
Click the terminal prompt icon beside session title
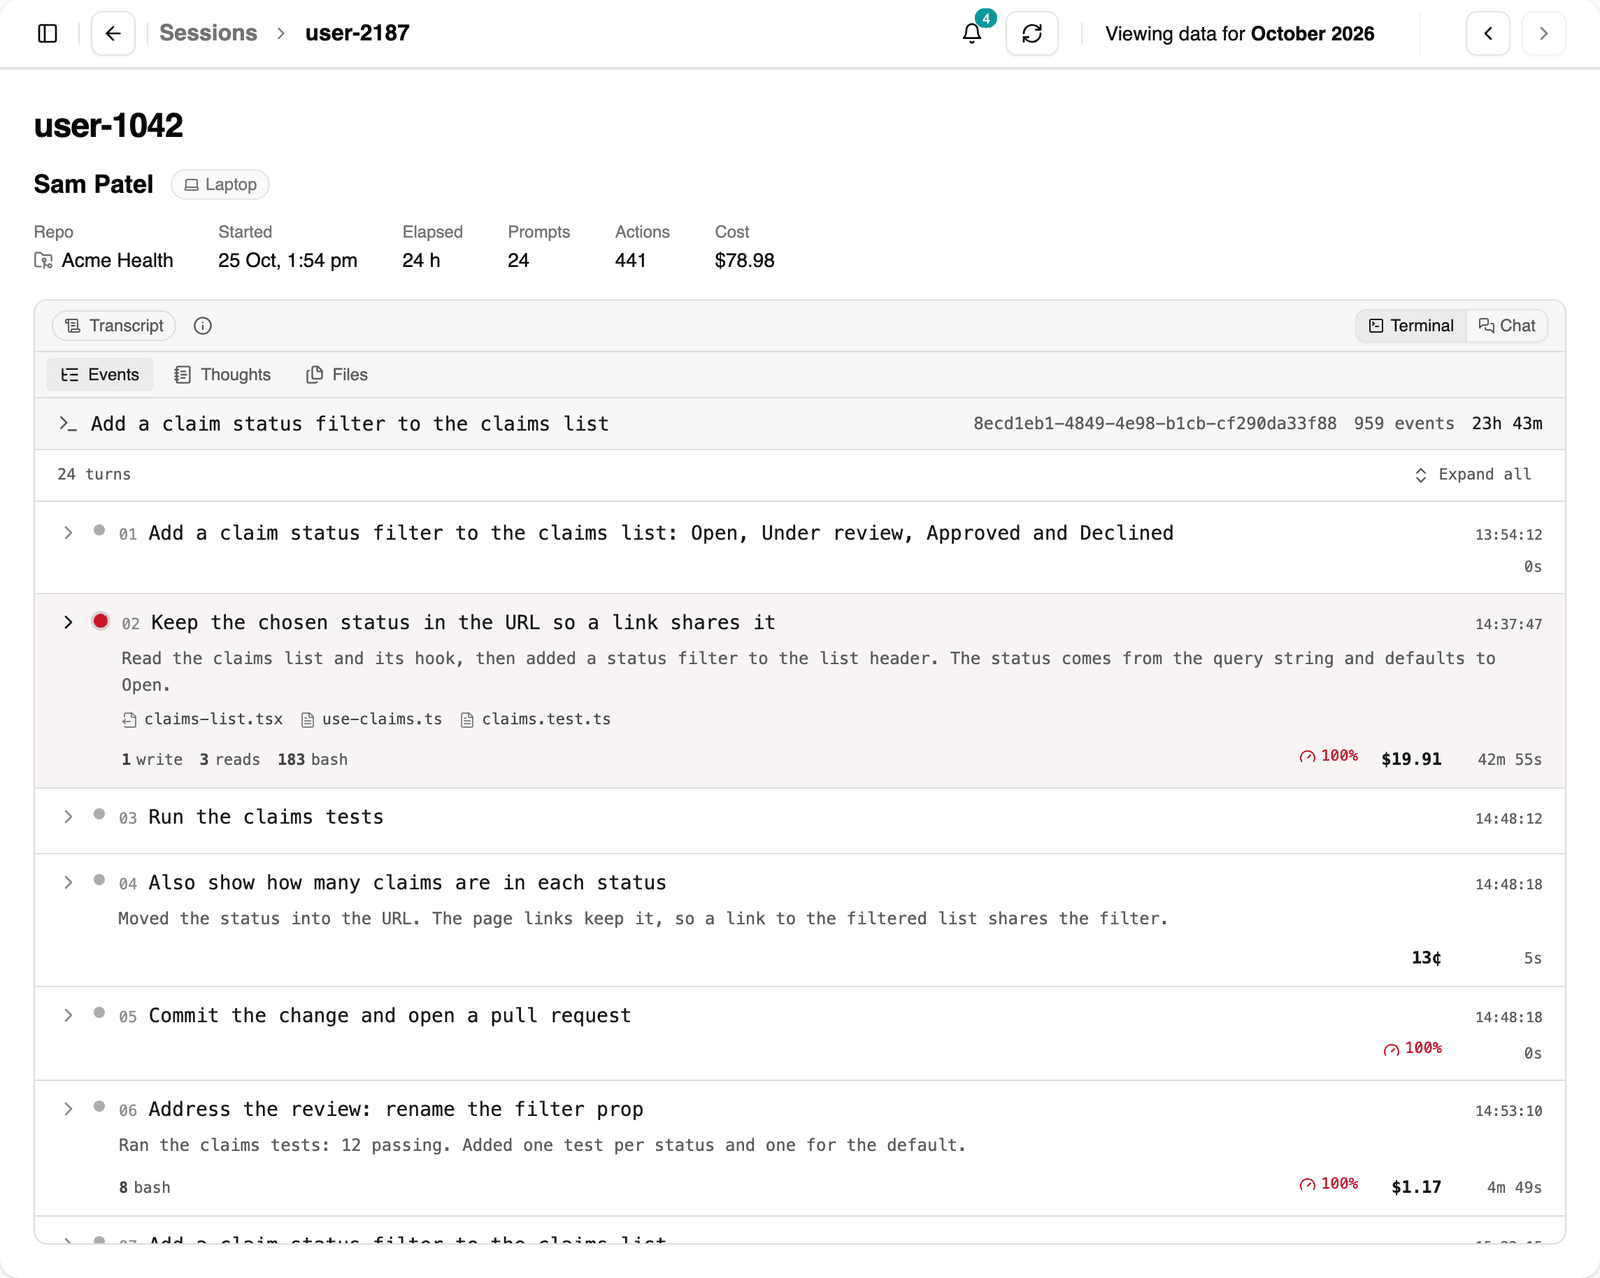tap(68, 424)
